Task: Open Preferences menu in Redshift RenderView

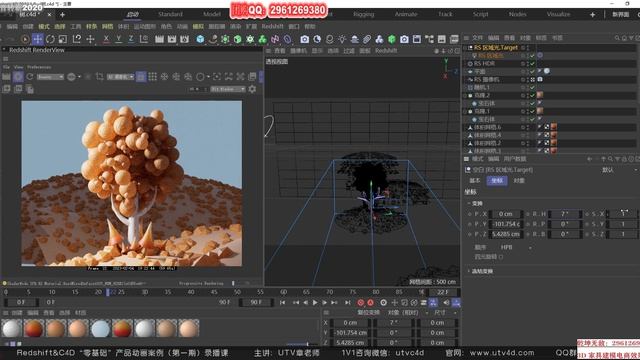Action: pyautogui.click(x=39, y=67)
